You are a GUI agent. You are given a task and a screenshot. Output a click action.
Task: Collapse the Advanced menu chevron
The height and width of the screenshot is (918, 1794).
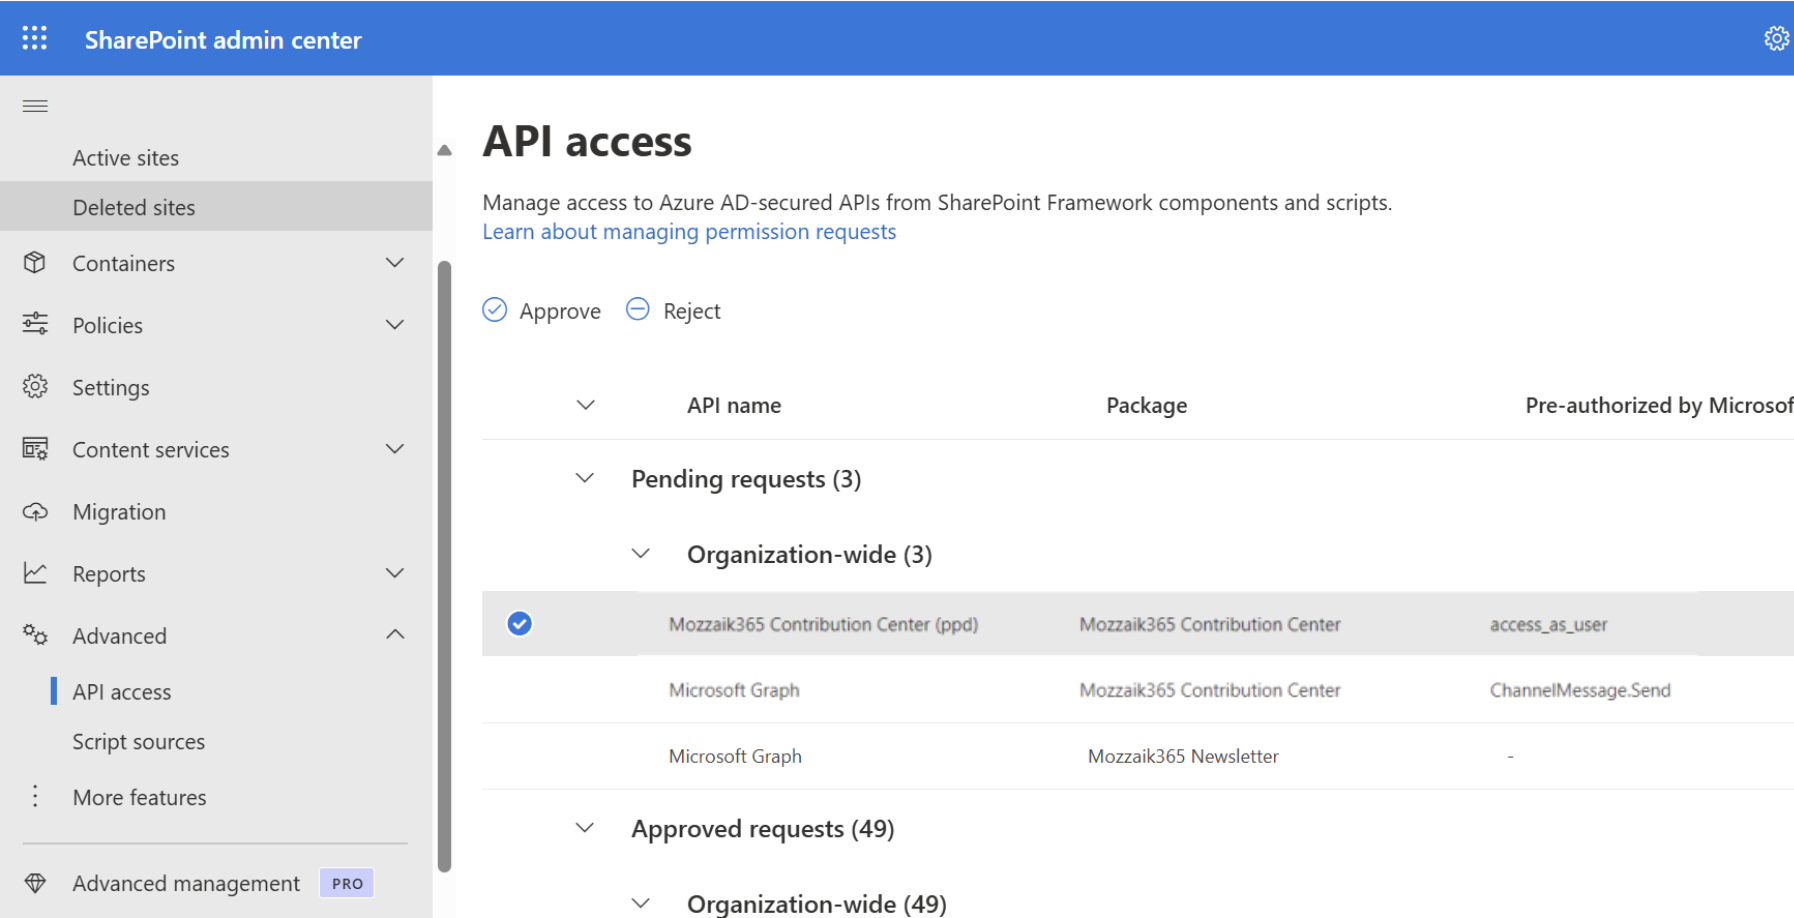pyautogui.click(x=395, y=635)
